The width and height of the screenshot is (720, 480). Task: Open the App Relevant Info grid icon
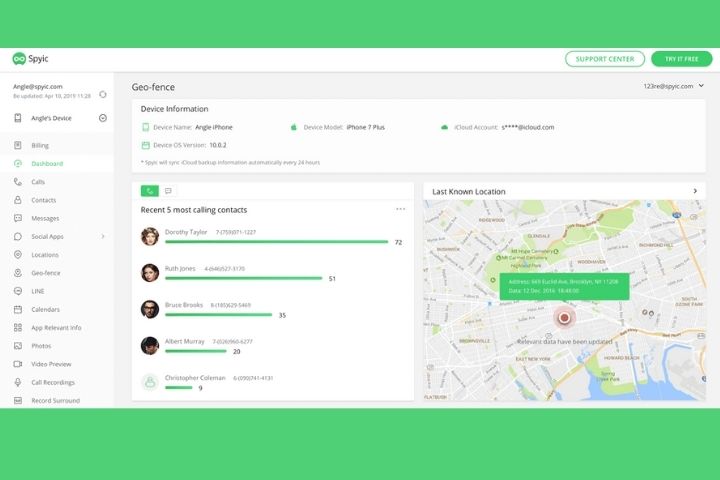(x=17, y=328)
